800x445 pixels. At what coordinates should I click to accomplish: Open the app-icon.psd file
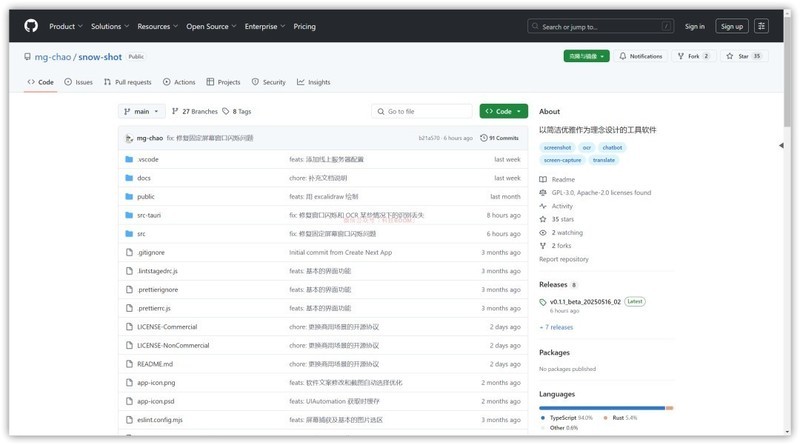click(156, 401)
